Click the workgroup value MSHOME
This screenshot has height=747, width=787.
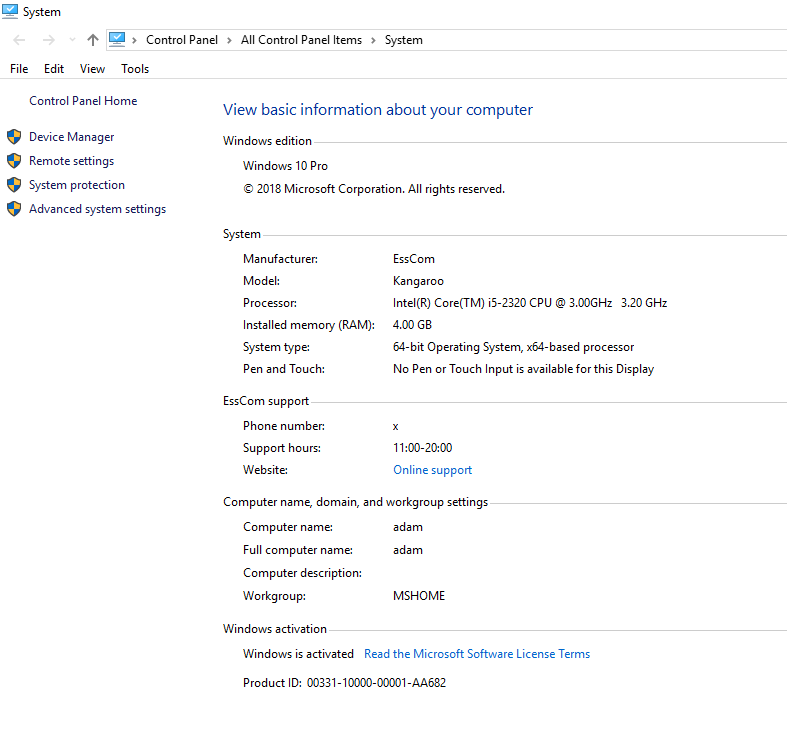(419, 596)
